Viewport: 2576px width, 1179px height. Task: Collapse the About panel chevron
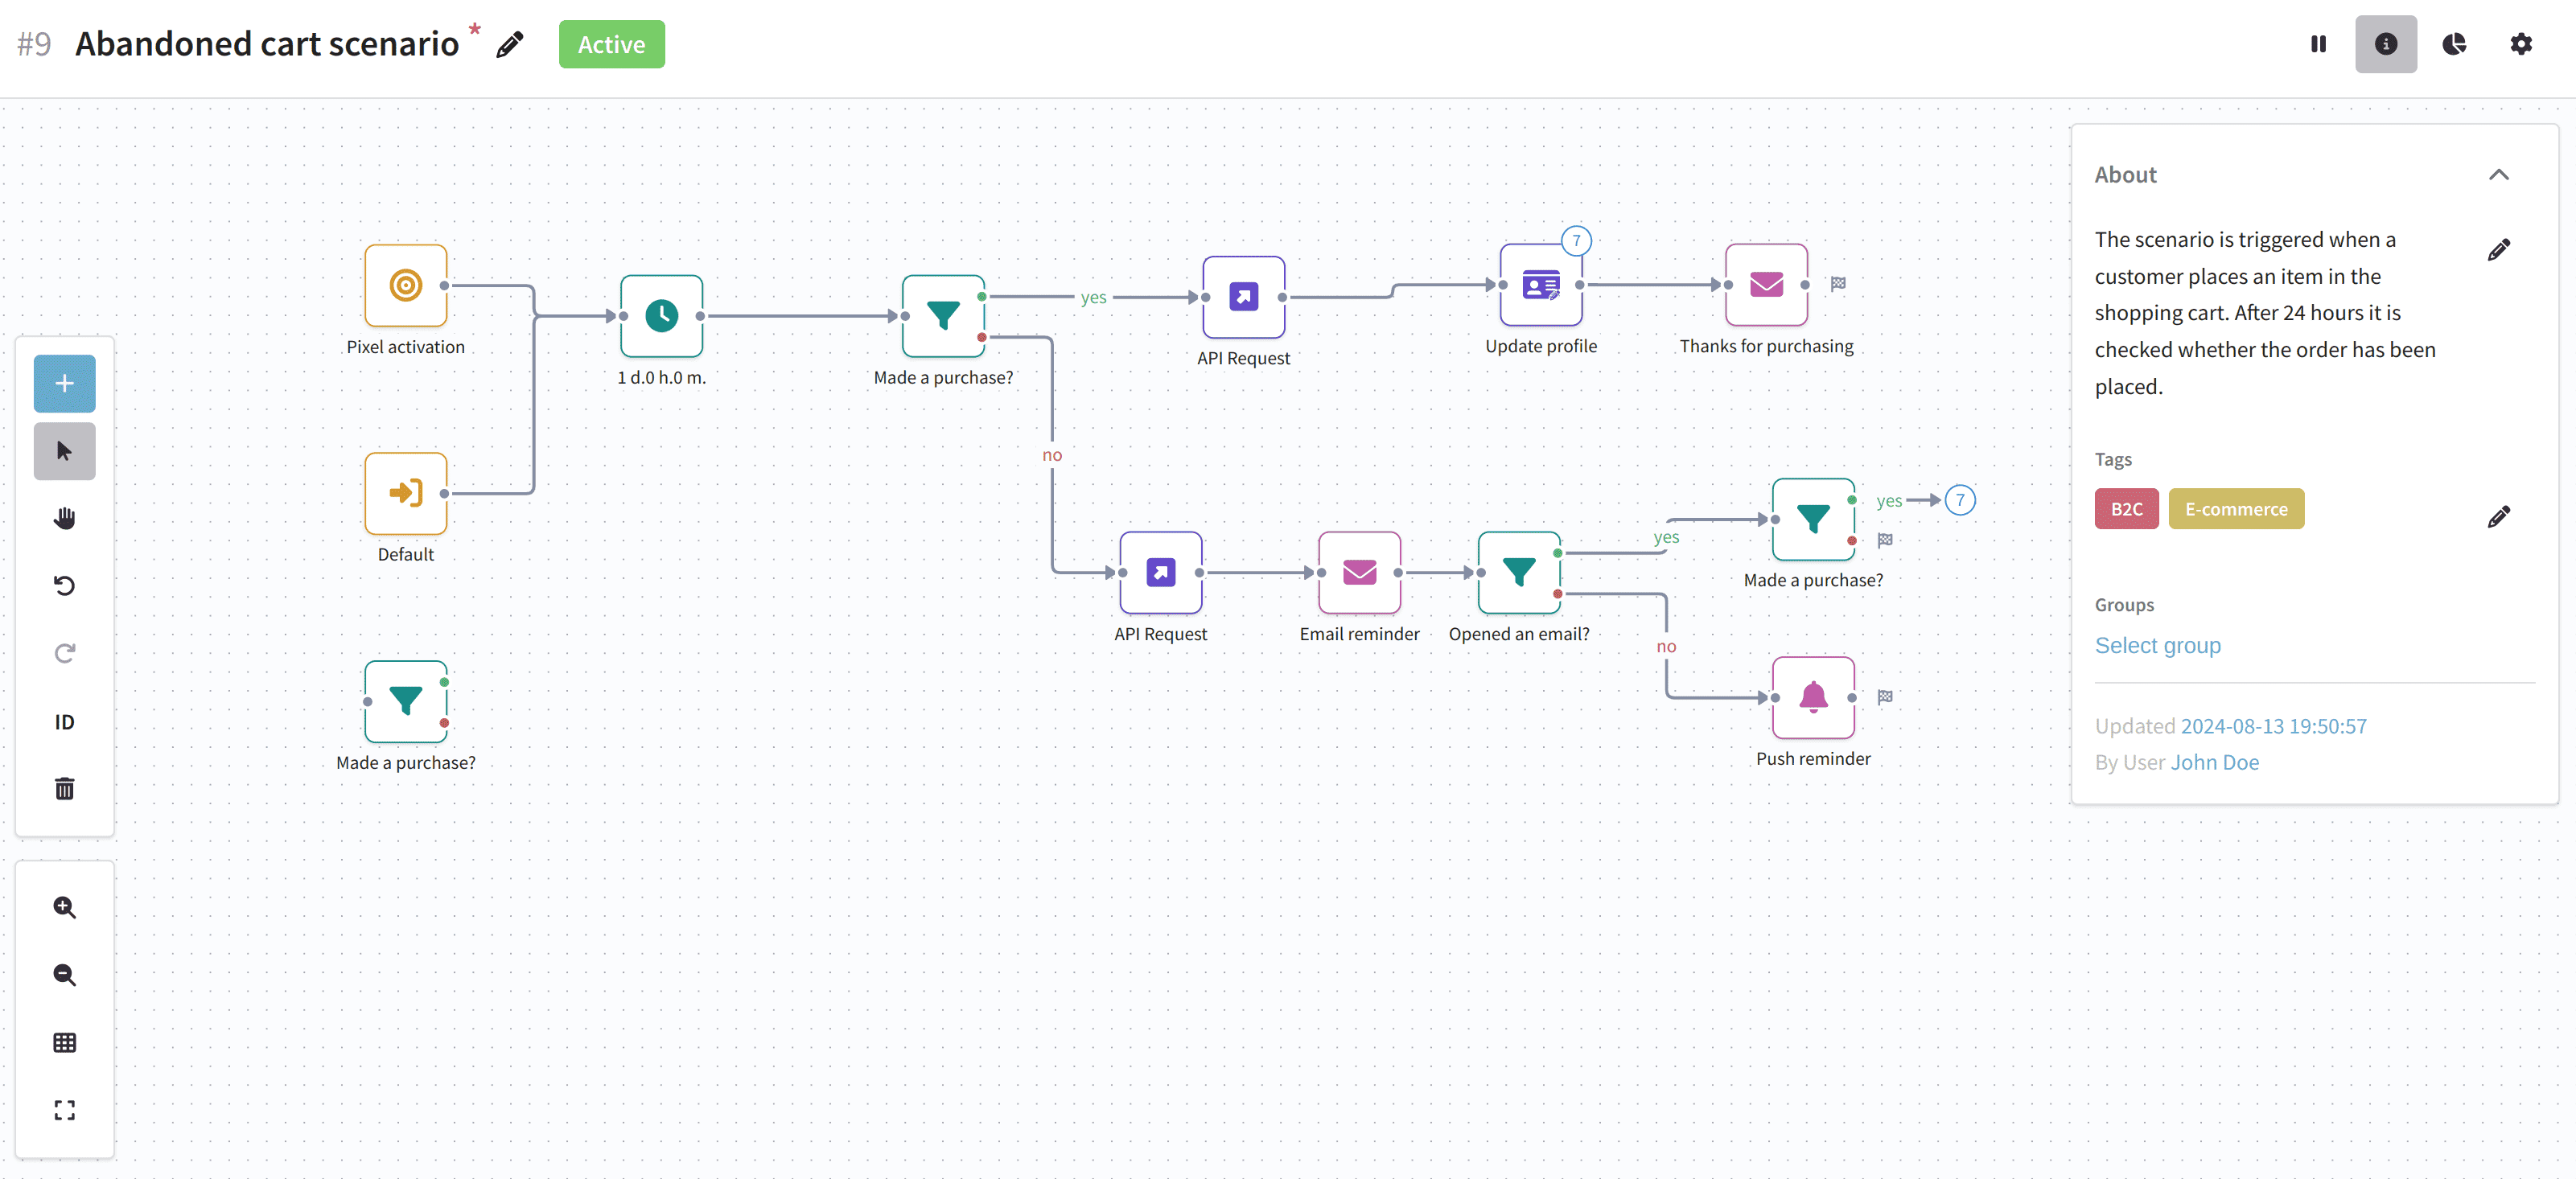click(x=2498, y=175)
